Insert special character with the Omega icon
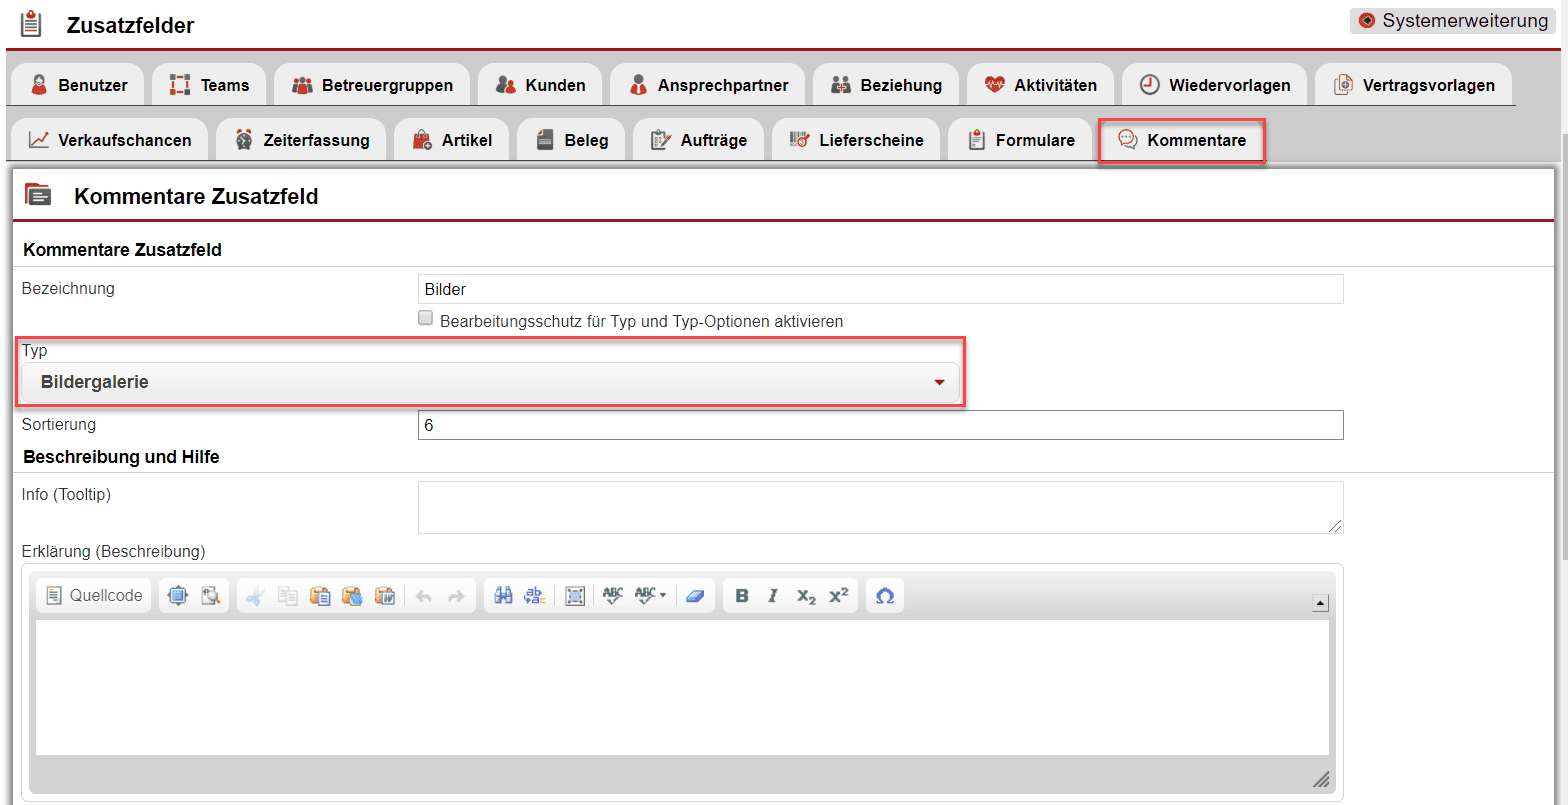Screen dimensions: 1568x805 [x=885, y=596]
